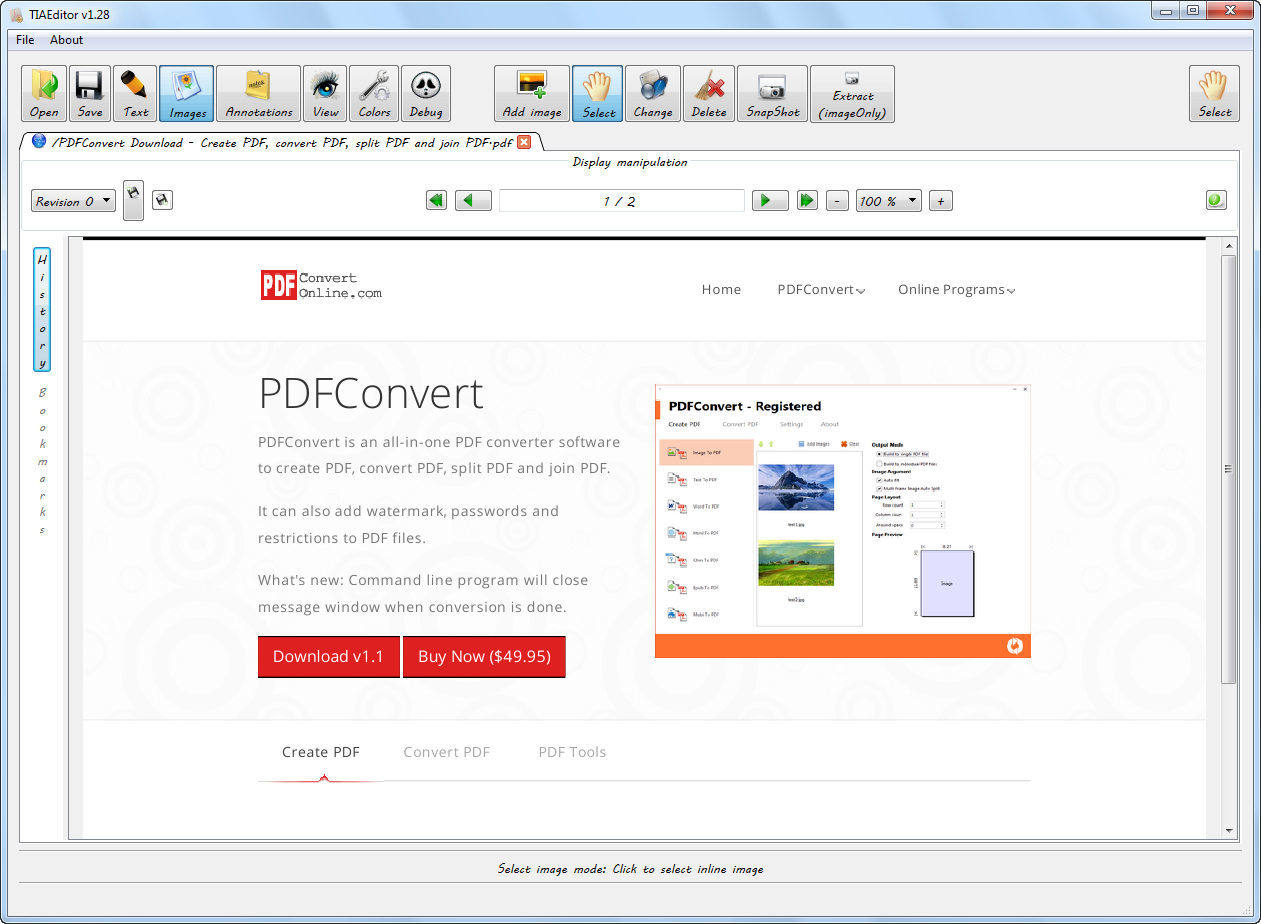Click the Home link on the page
The height and width of the screenshot is (924, 1261).
(x=721, y=289)
